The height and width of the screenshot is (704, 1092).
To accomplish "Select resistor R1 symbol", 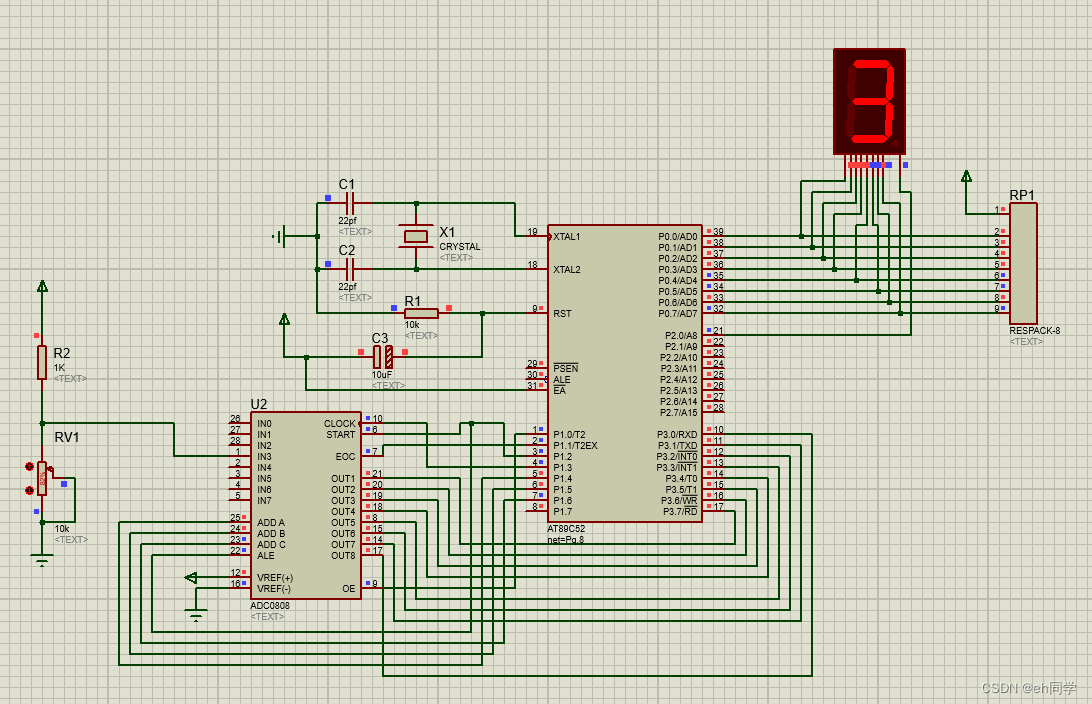I will pos(421,313).
